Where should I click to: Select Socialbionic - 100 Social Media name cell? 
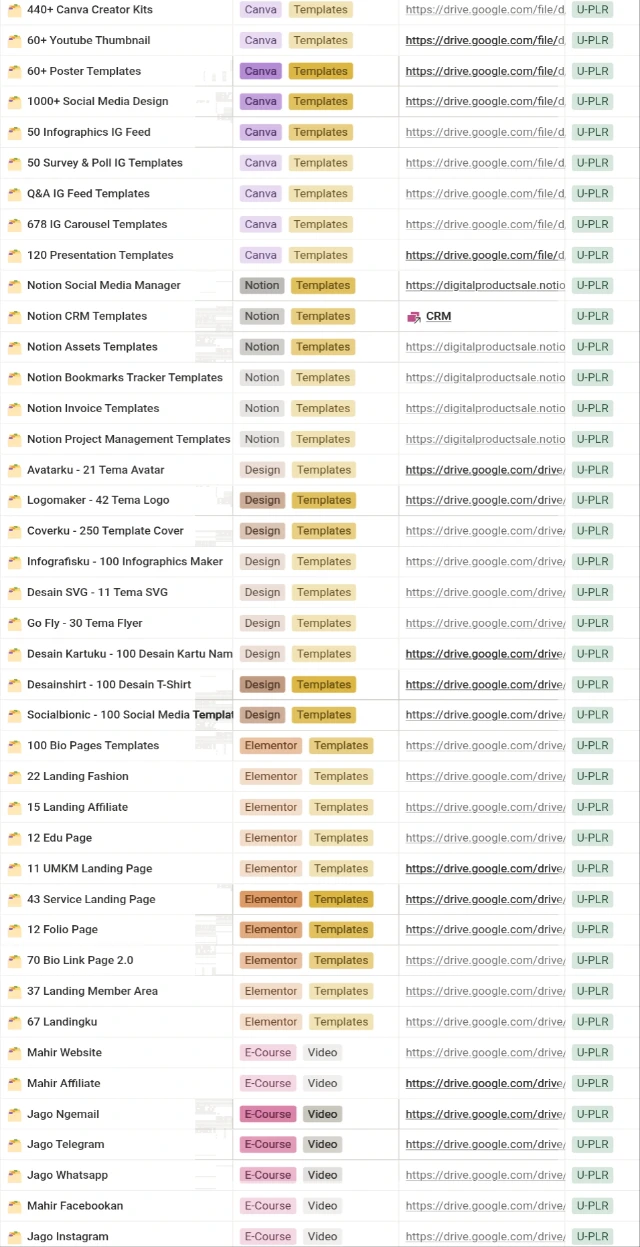click(130, 715)
